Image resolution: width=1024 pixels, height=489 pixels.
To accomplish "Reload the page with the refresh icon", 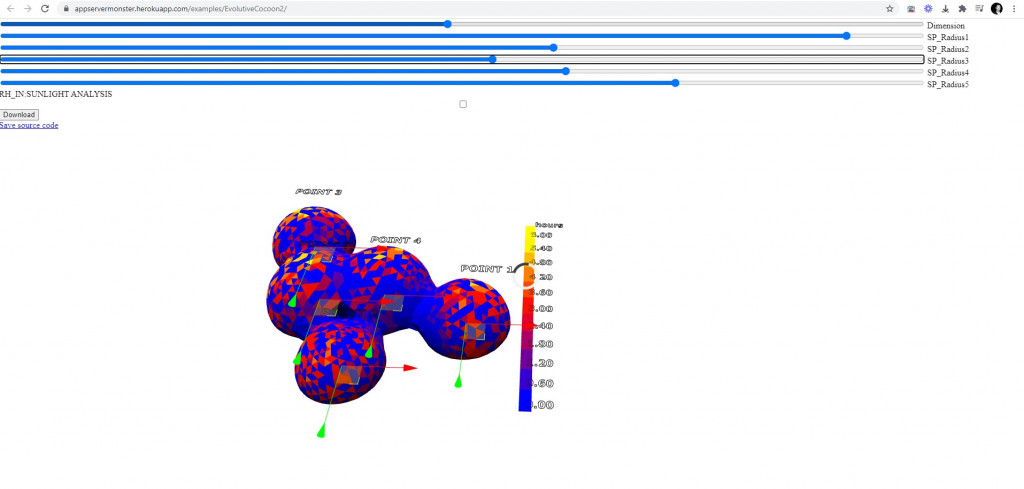I will click(x=45, y=8).
